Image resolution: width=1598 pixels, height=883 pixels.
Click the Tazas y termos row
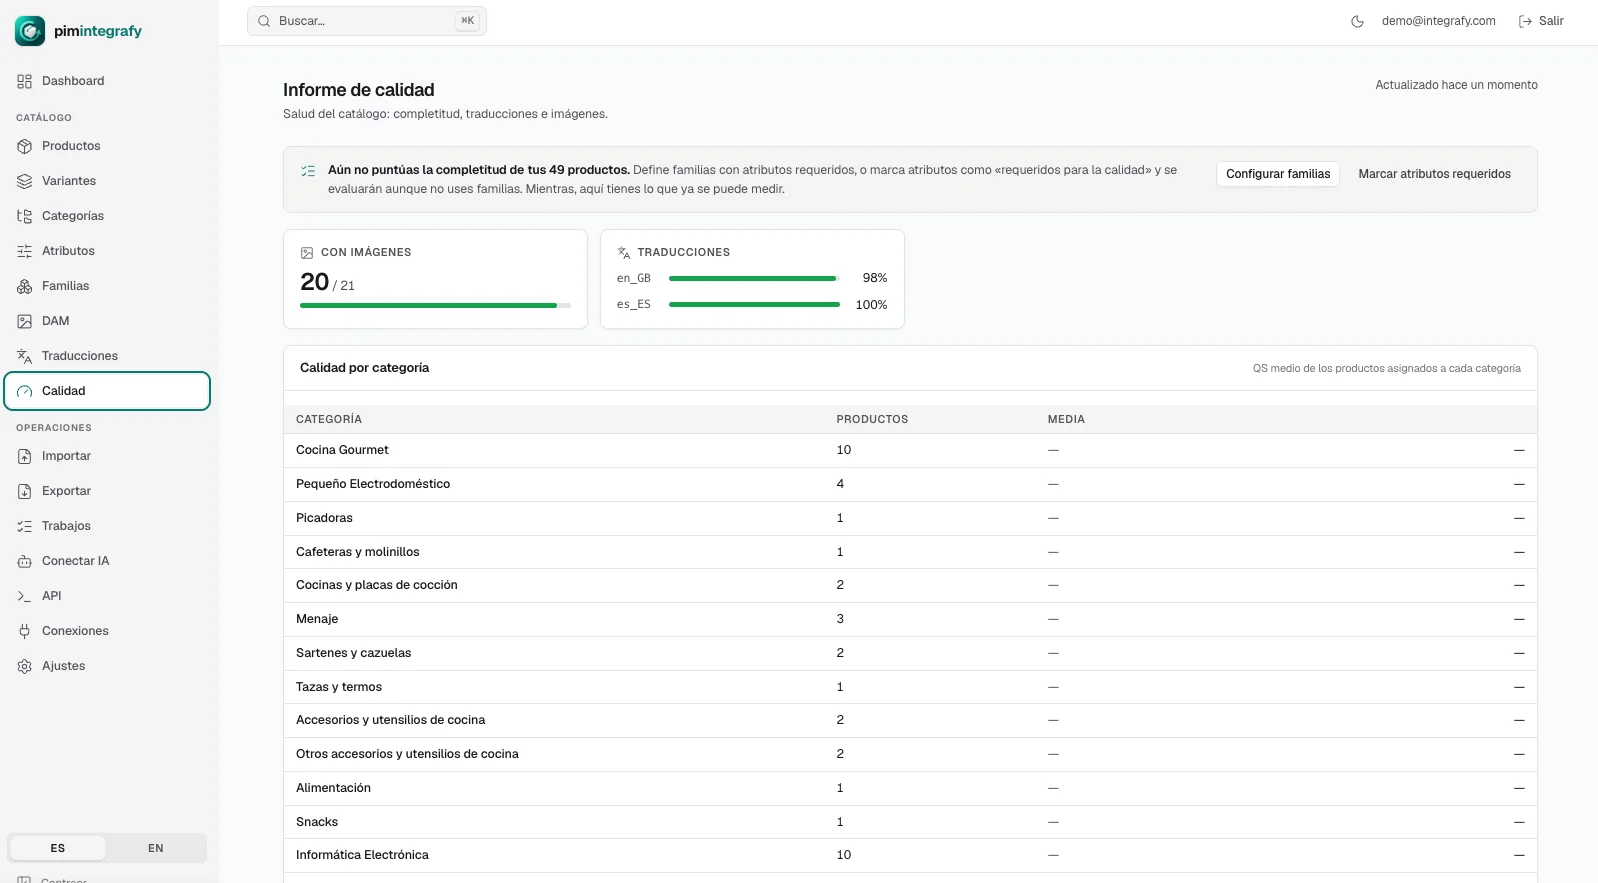click(x=910, y=687)
